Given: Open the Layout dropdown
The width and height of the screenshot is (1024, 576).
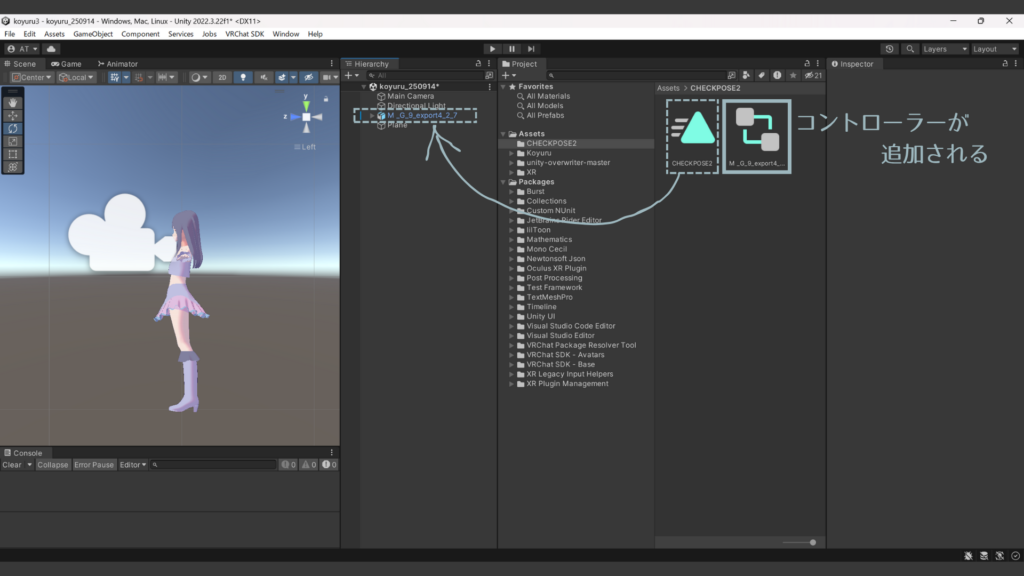Looking at the screenshot, I should 994,48.
